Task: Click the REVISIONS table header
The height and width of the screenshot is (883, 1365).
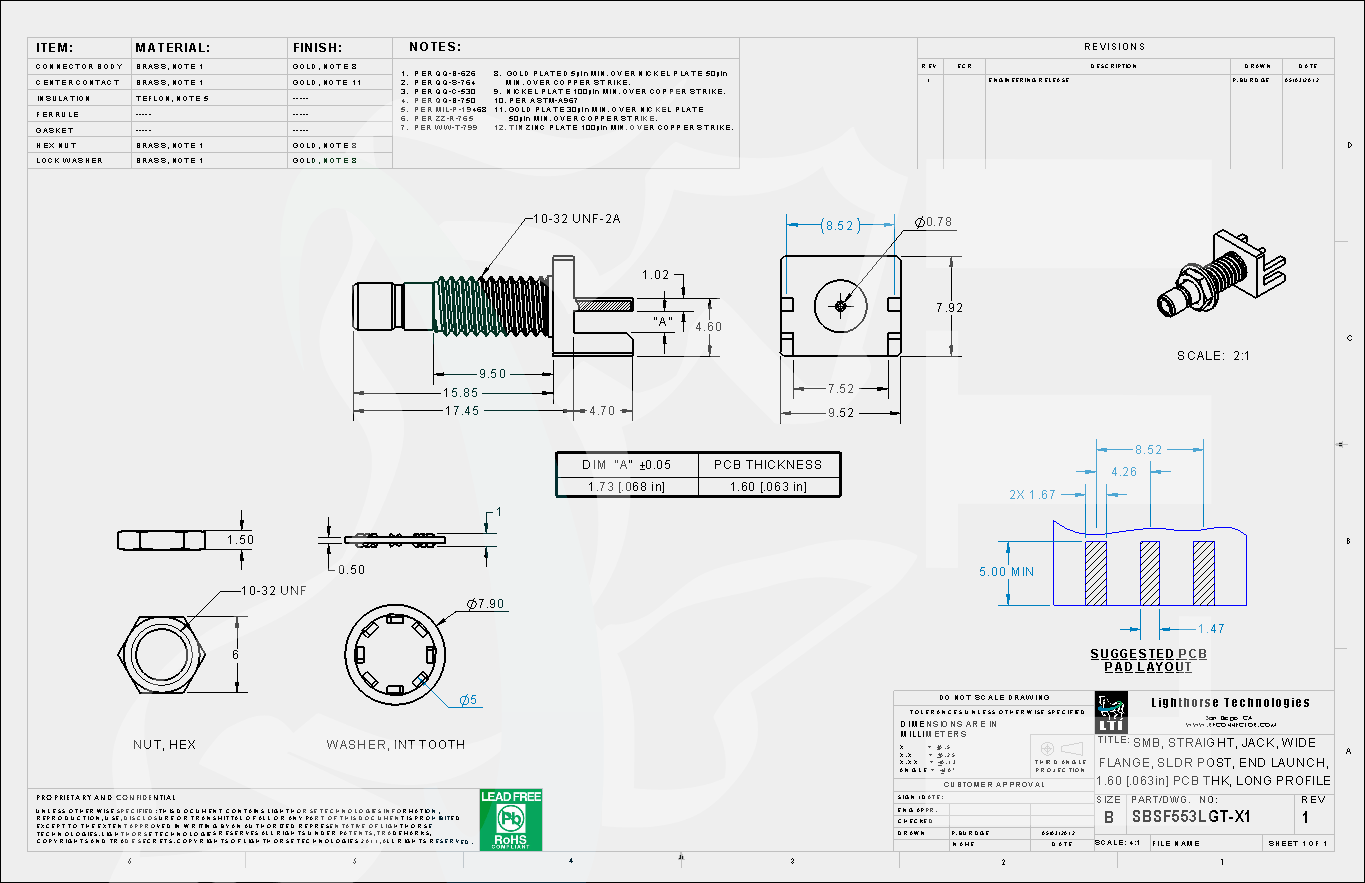Action: point(1114,47)
